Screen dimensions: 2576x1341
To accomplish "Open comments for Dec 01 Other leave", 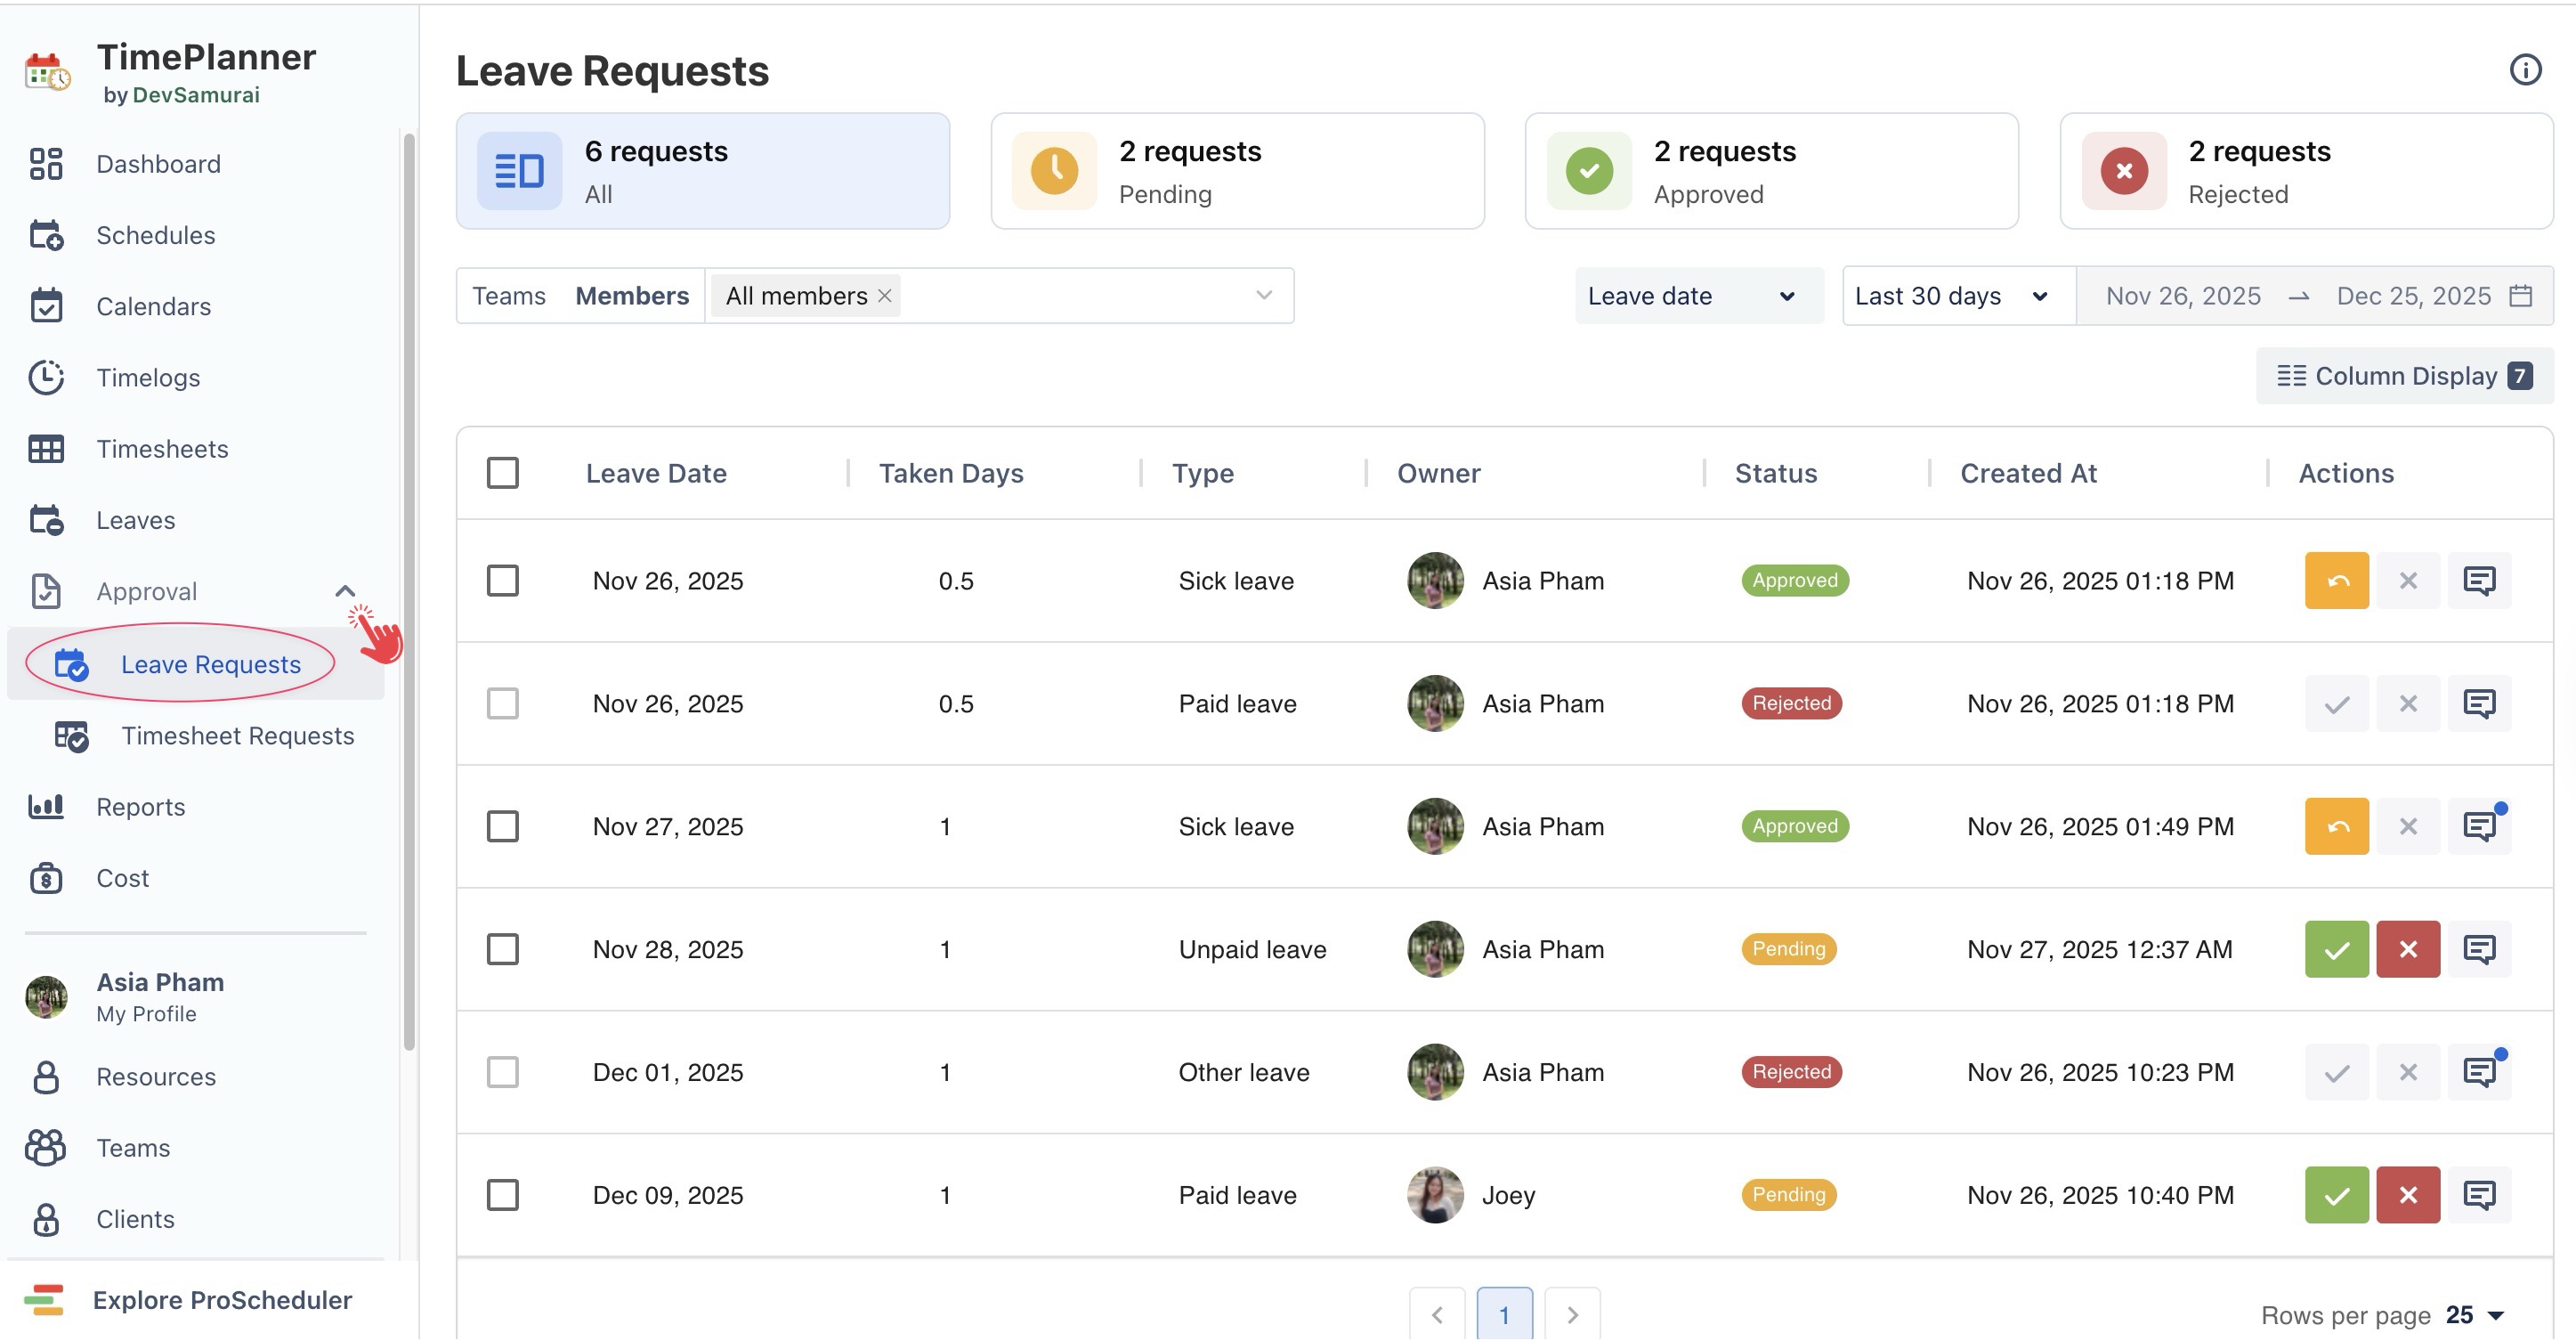I will (2478, 1072).
